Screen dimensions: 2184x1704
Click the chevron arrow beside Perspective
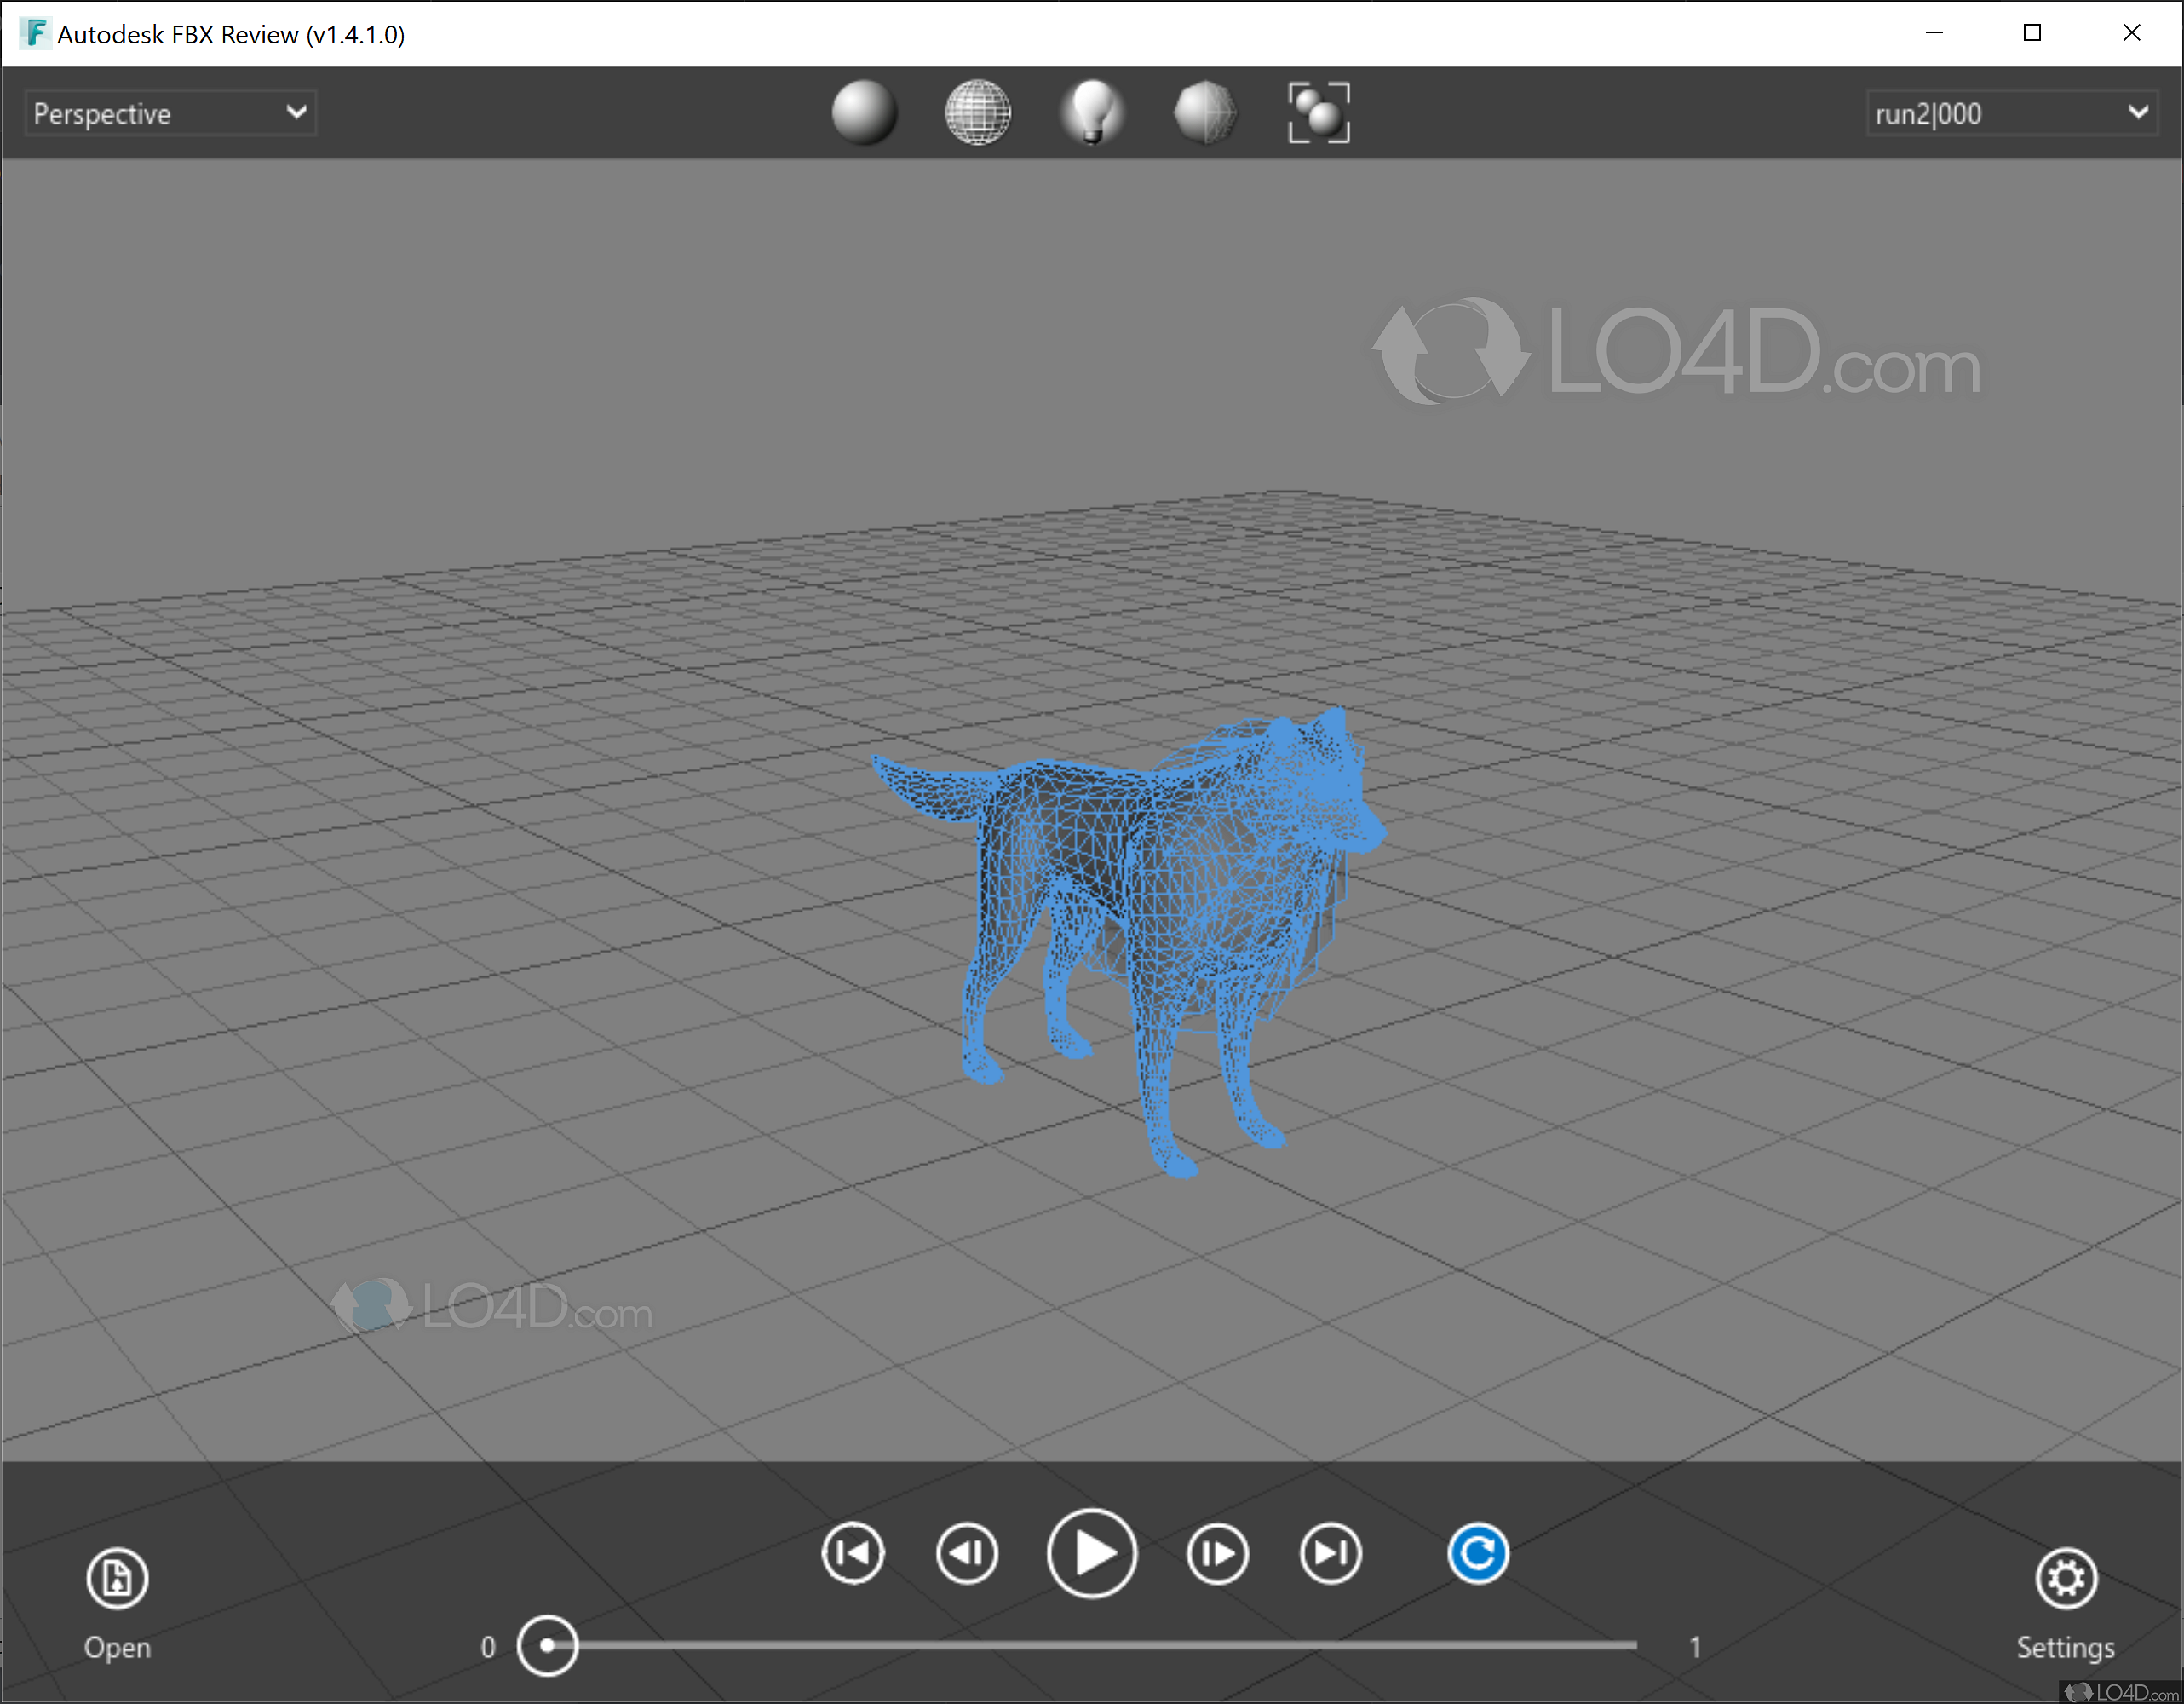pyautogui.click(x=296, y=112)
